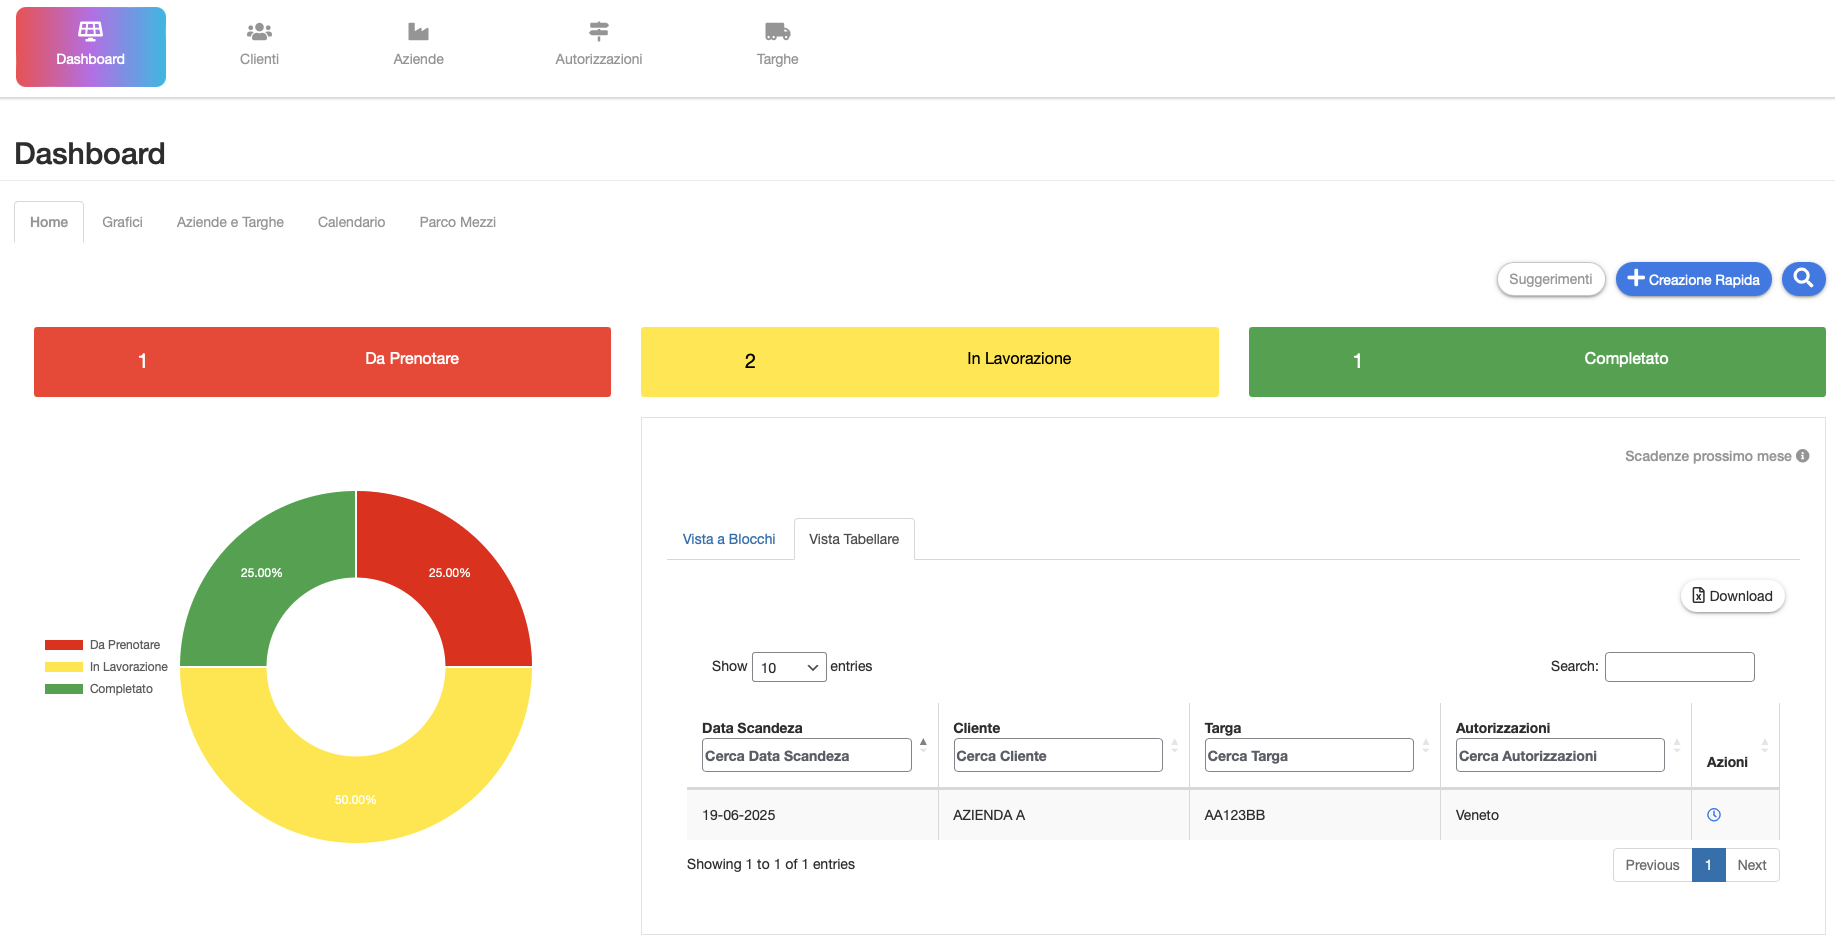The width and height of the screenshot is (1835, 944).
Task: Focus the Cerca Targa filter field
Action: click(x=1308, y=756)
